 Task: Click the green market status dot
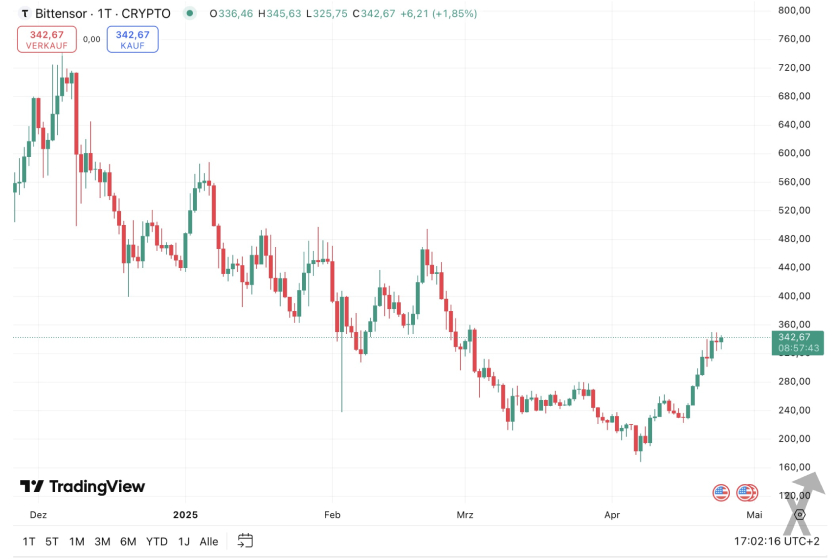tap(190, 14)
